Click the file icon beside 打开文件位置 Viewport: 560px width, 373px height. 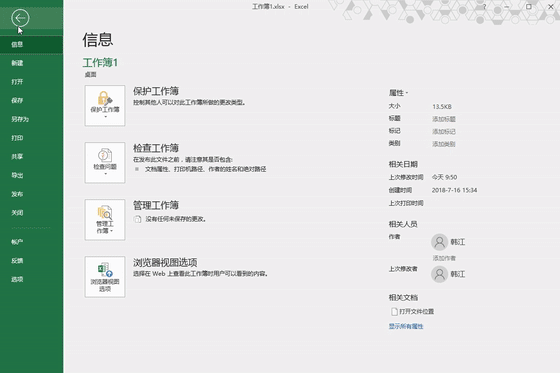(x=394, y=312)
